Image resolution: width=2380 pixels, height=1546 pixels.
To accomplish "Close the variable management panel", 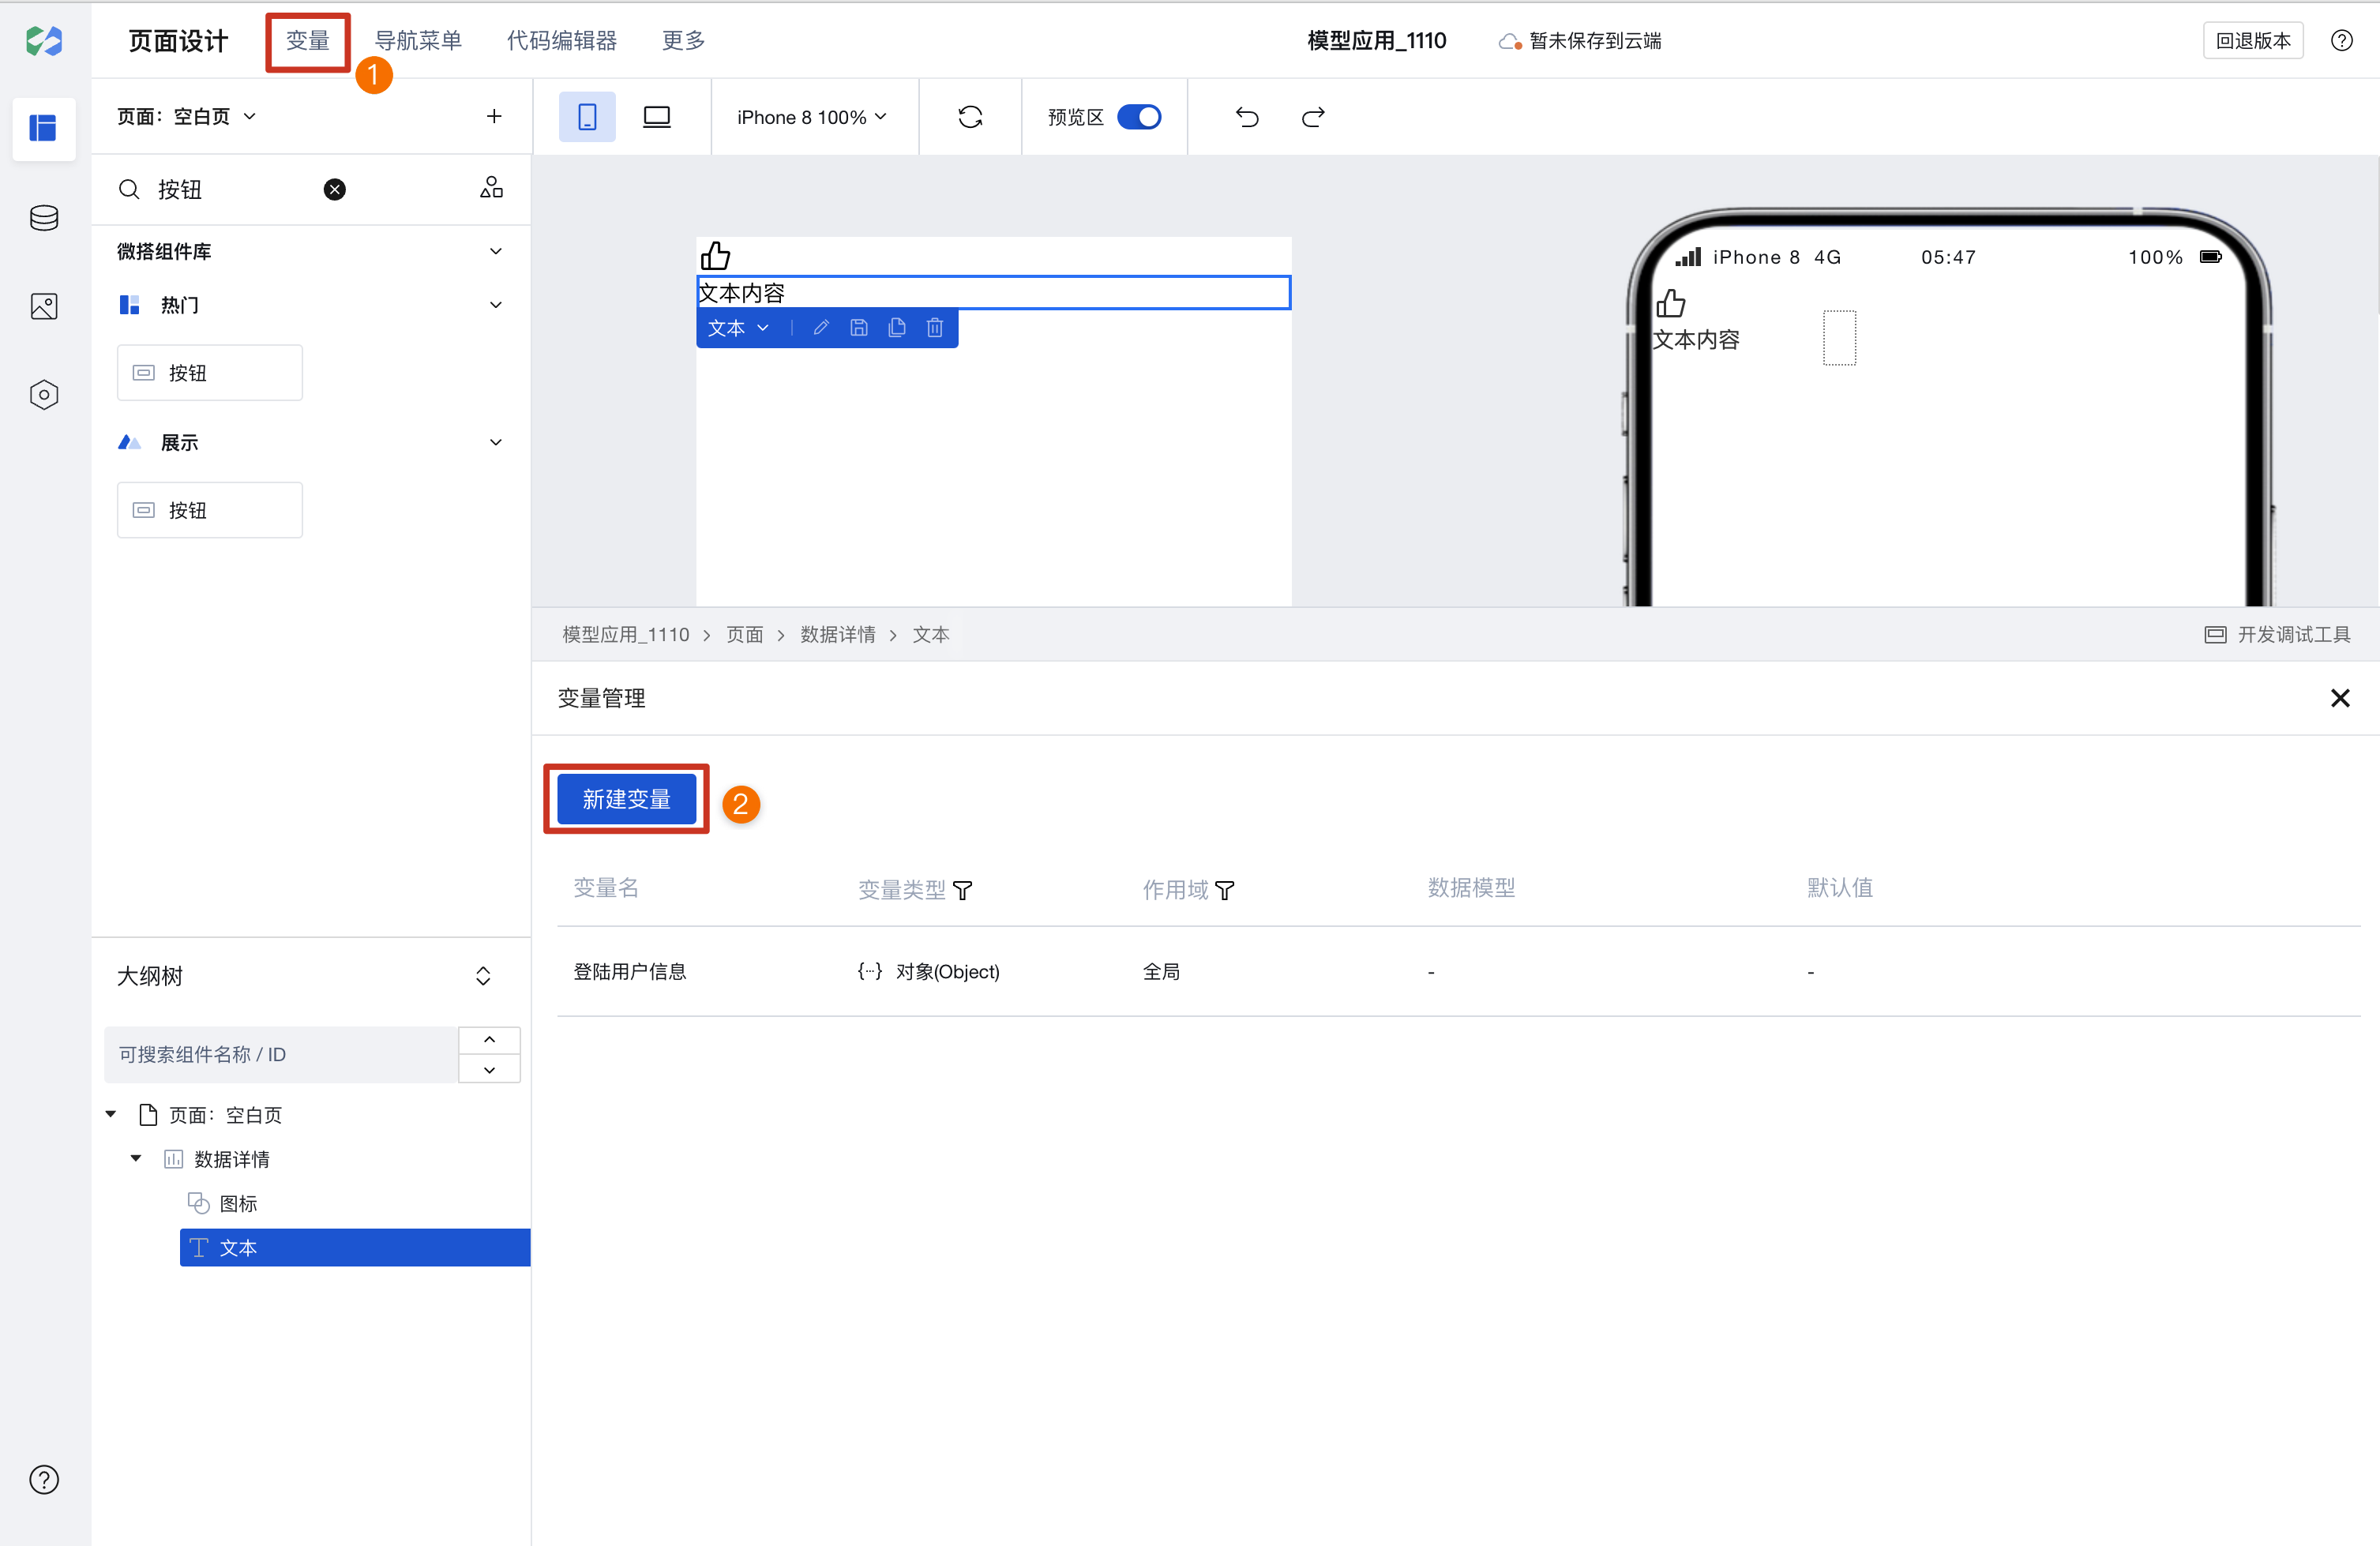I will [2340, 698].
